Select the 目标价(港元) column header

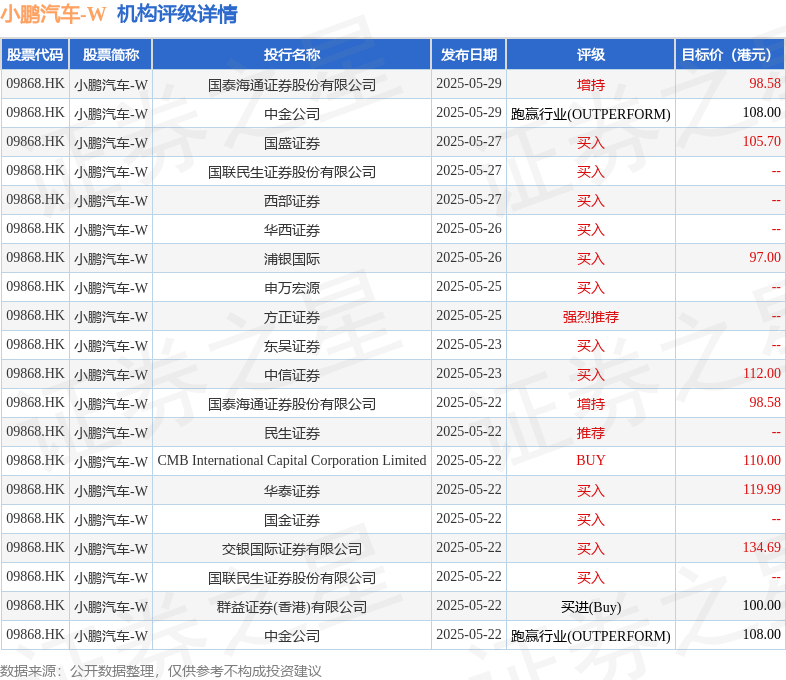point(730,55)
